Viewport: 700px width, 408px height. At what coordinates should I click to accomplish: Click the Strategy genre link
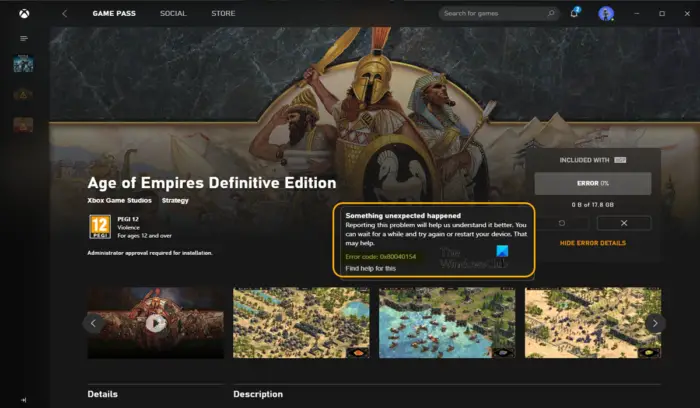coord(175,200)
